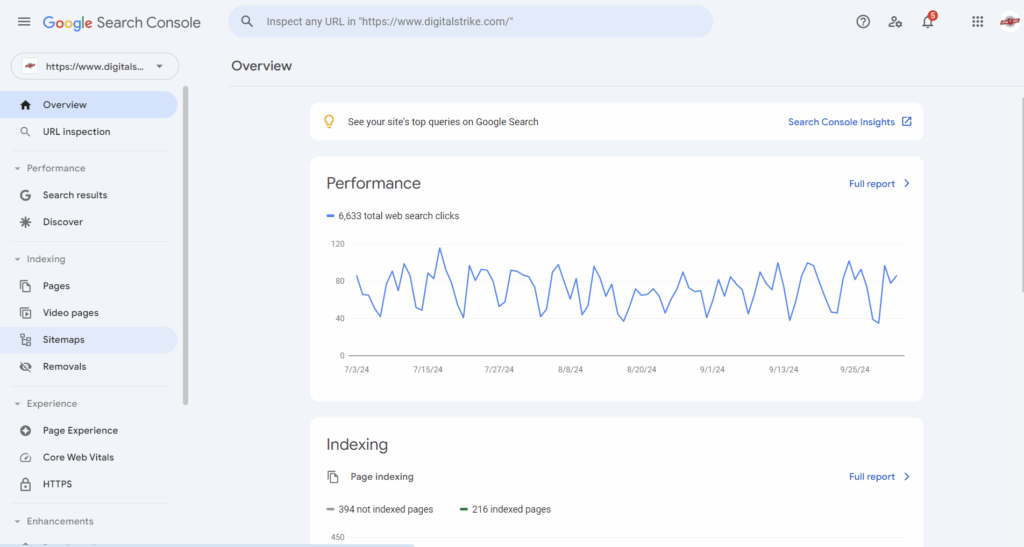Screen dimensions: 1024x547
Task: Click the 394 not indexed pages legend
Action: pos(379,510)
